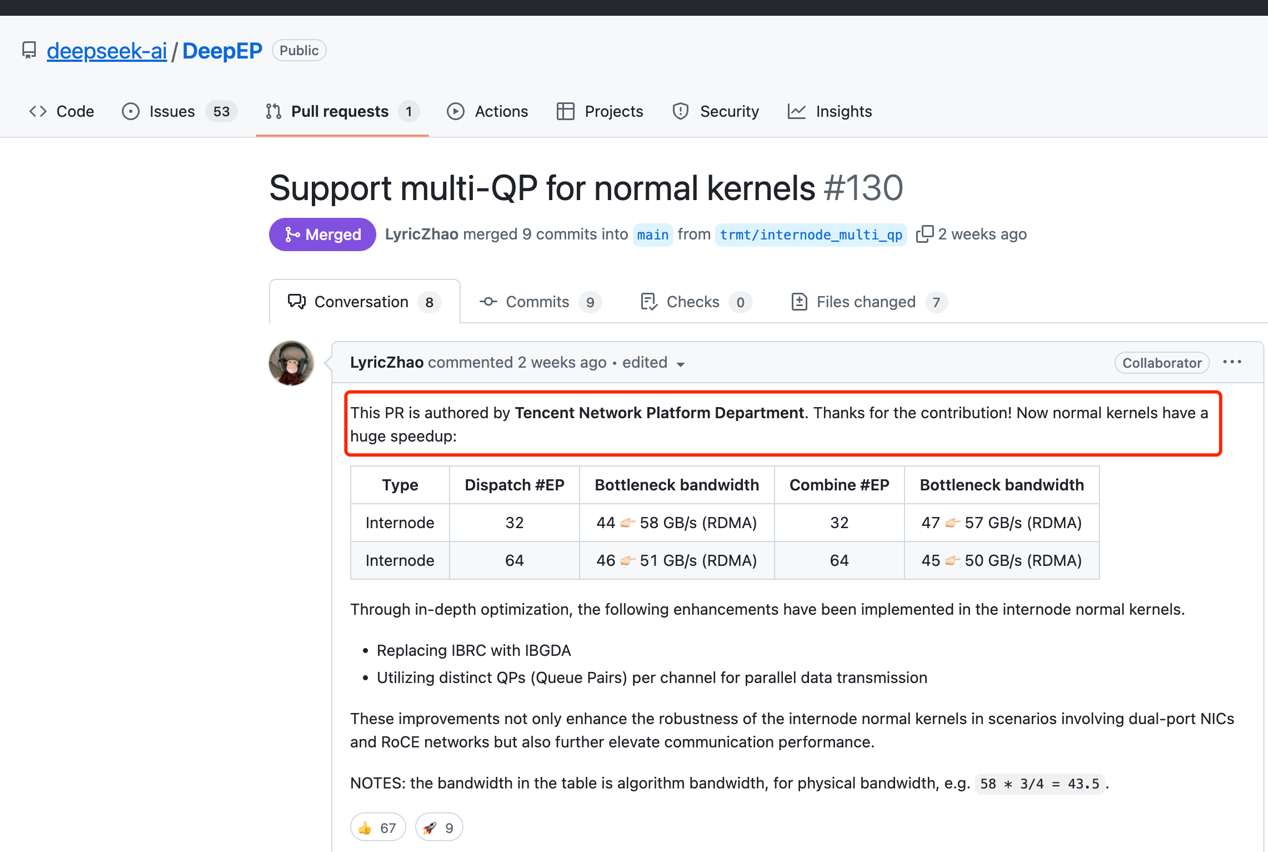Click the trmt/internode_multi_qp branch label
The image size is (1268, 852).
click(x=811, y=235)
